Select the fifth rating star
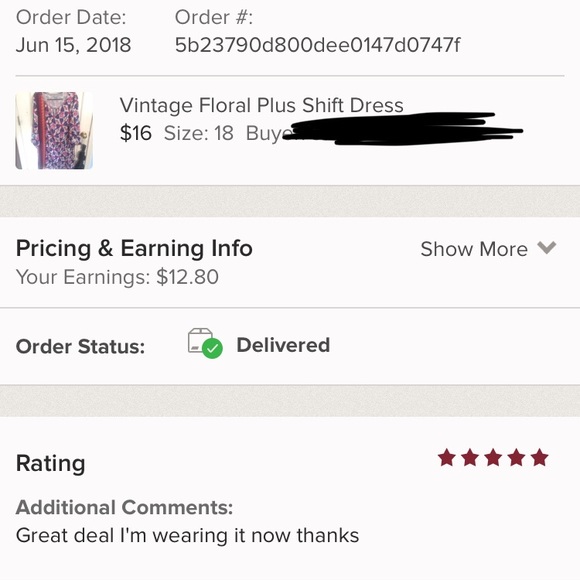580x580 pixels. (x=540, y=458)
